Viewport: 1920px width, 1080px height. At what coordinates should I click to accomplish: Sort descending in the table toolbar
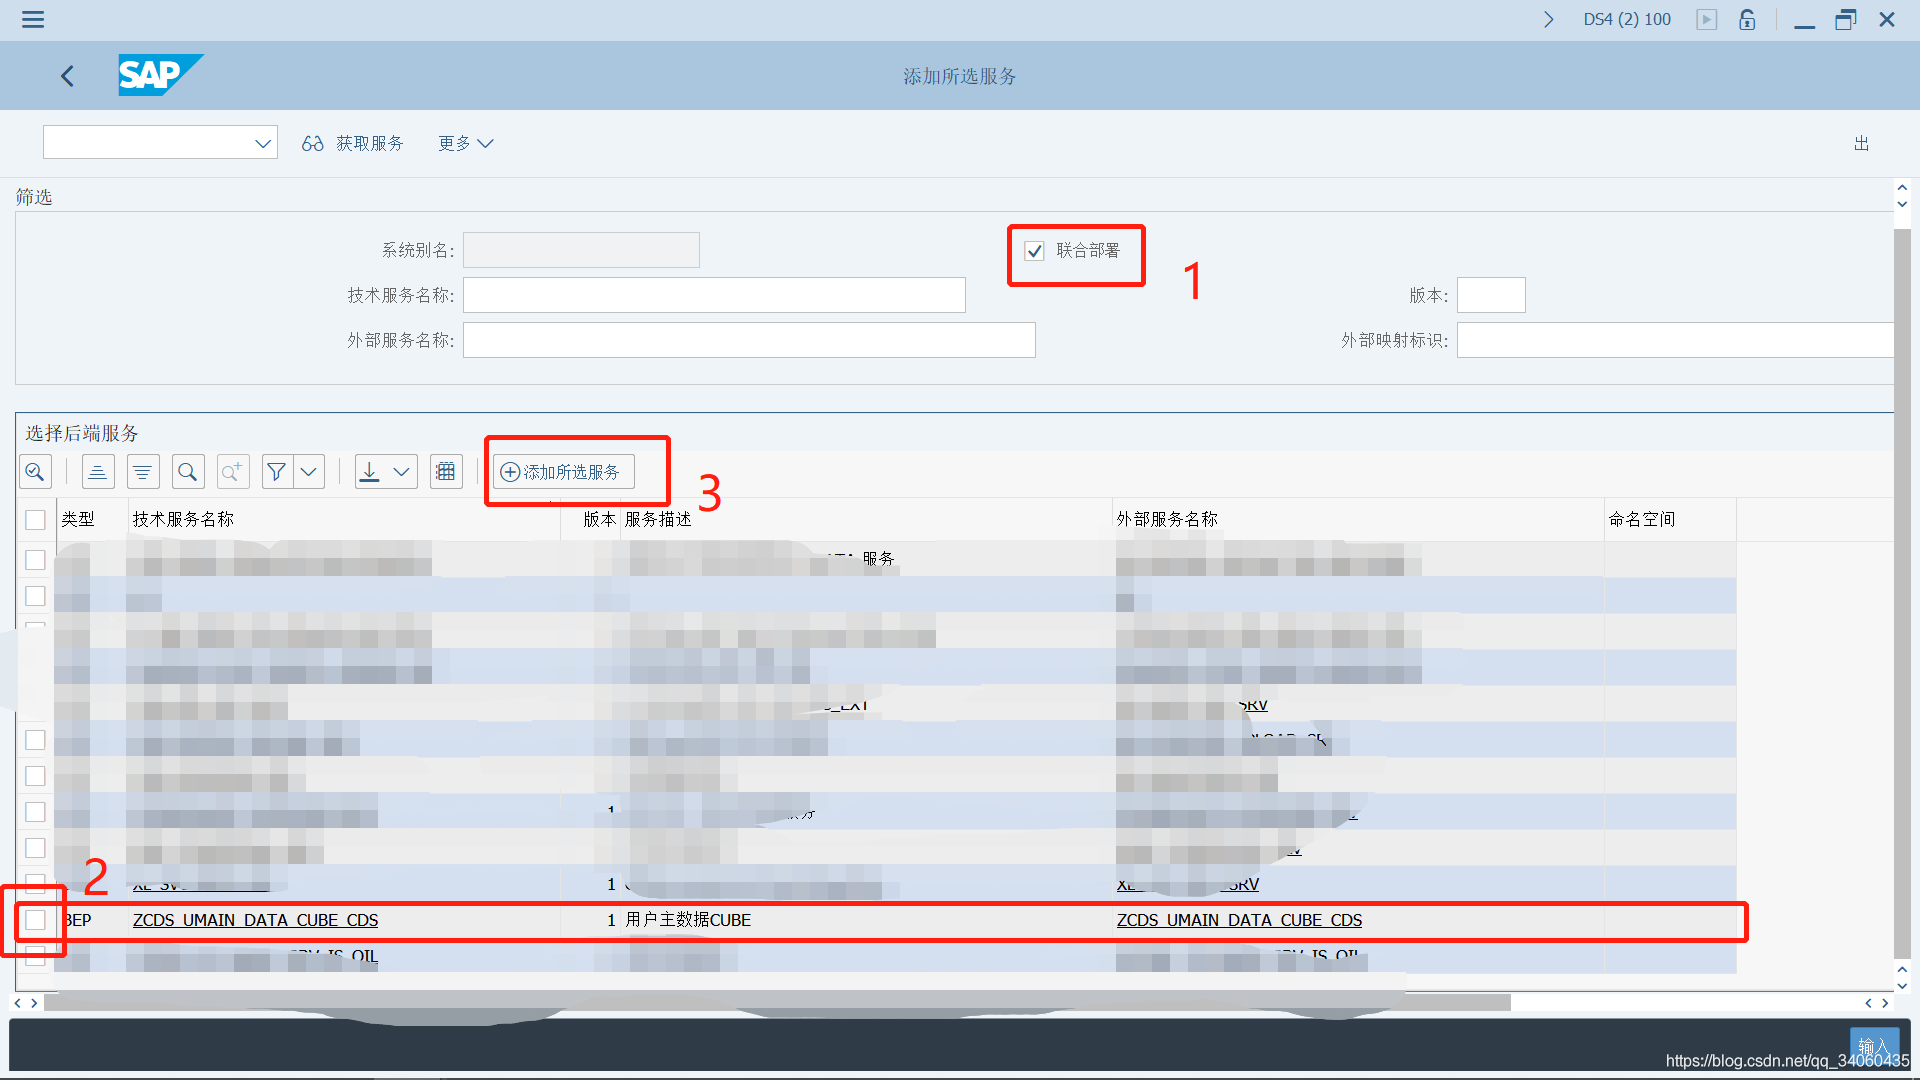(x=142, y=472)
